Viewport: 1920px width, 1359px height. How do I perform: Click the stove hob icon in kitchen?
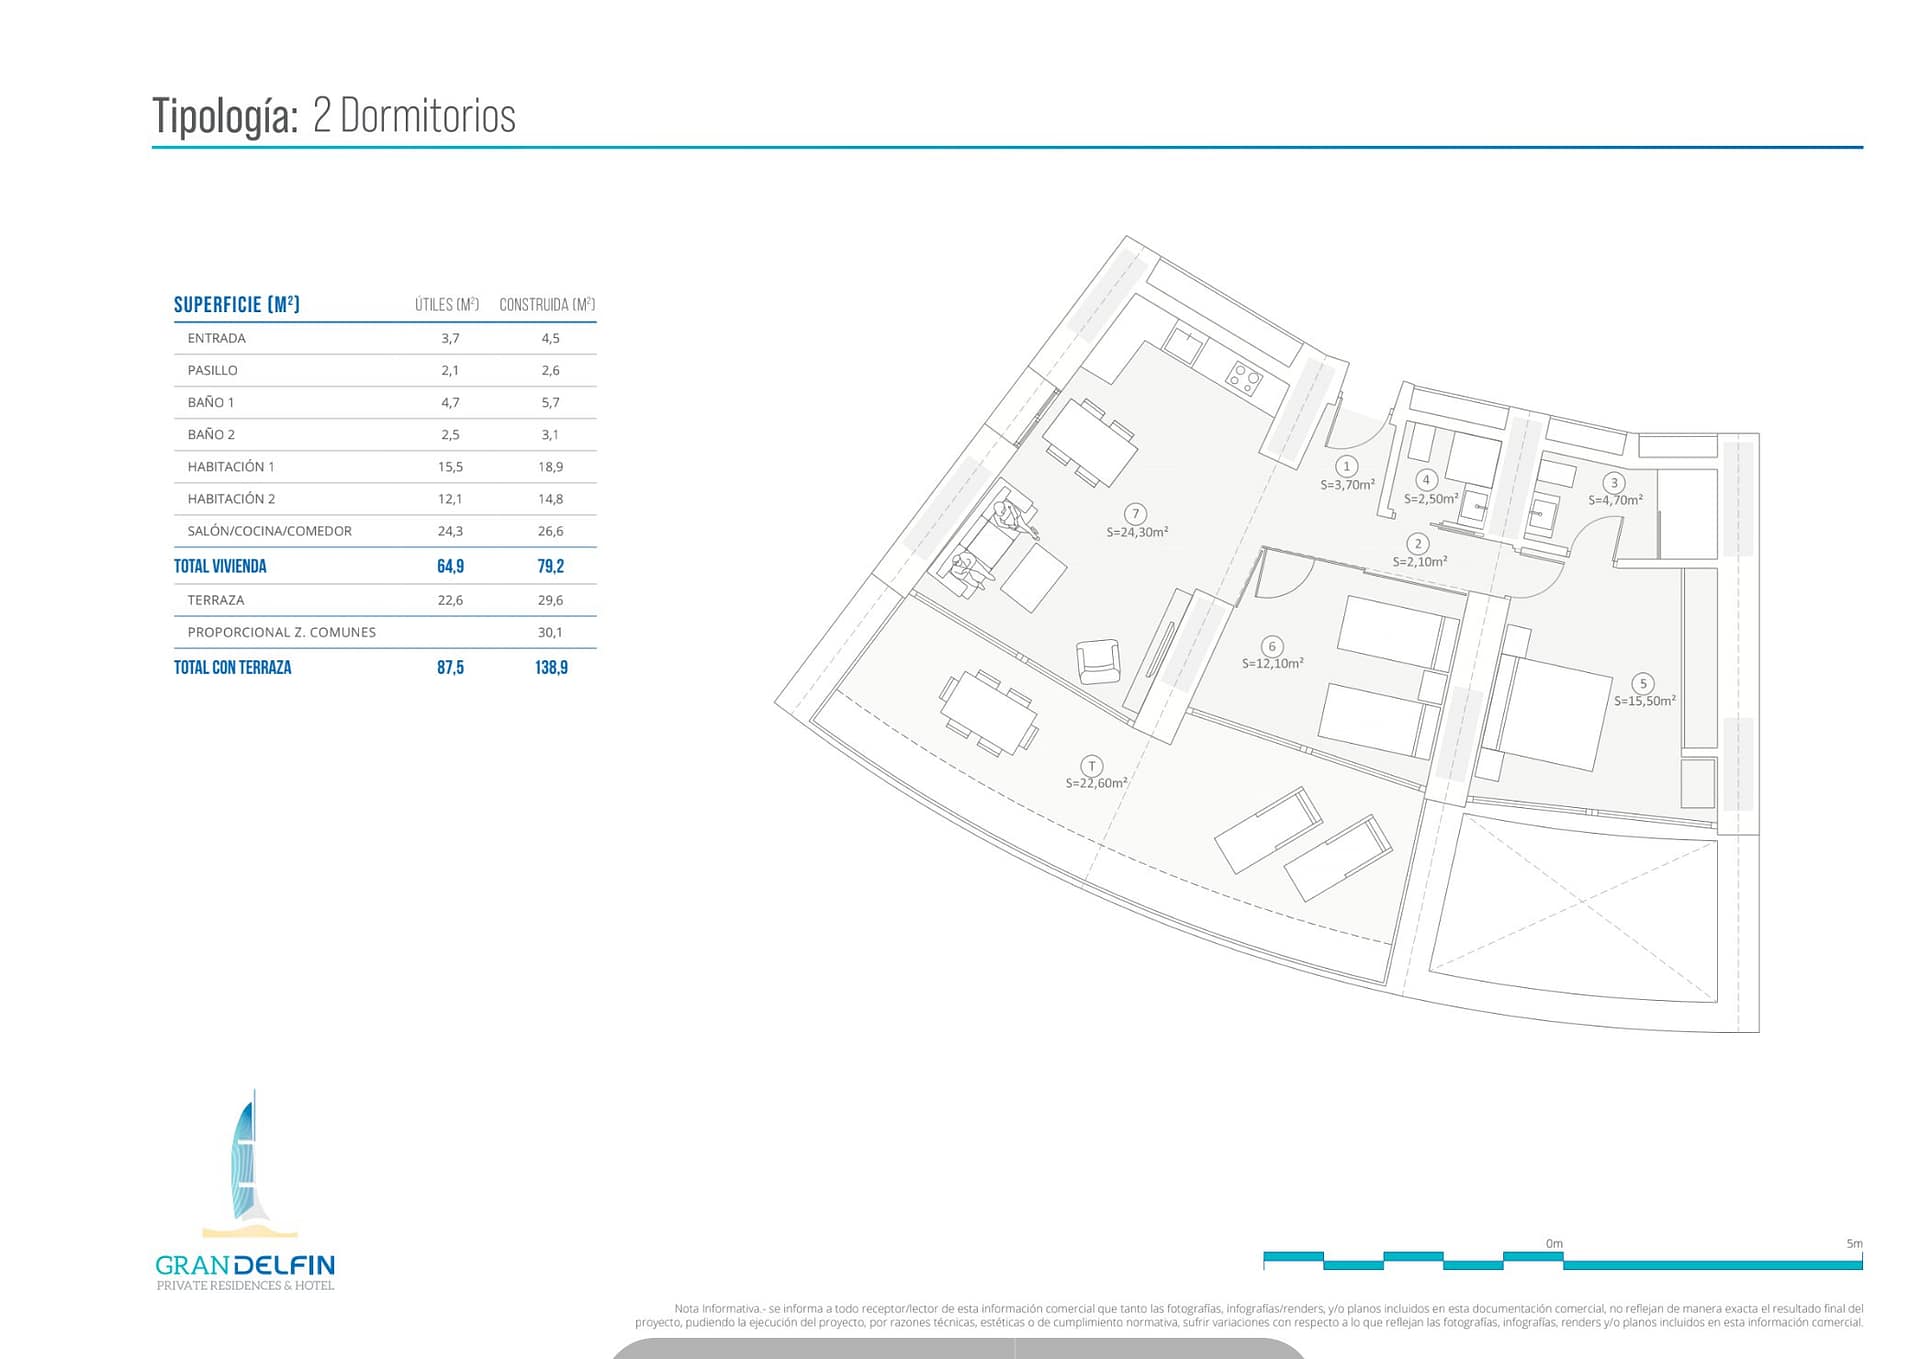tap(1244, 377)
